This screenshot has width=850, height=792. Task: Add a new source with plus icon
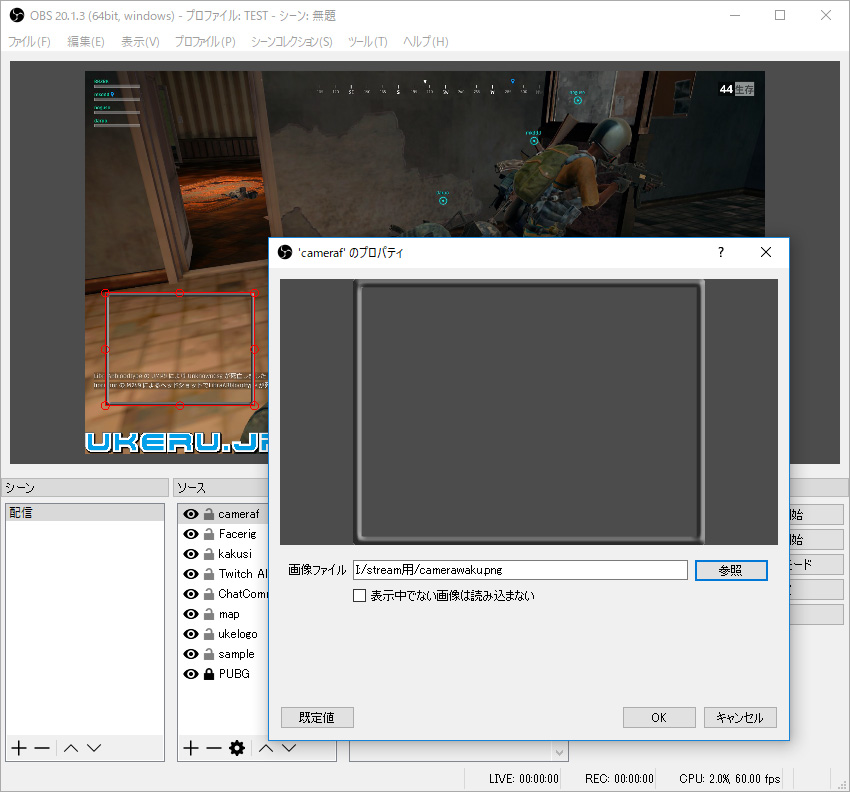click(191, 749)
